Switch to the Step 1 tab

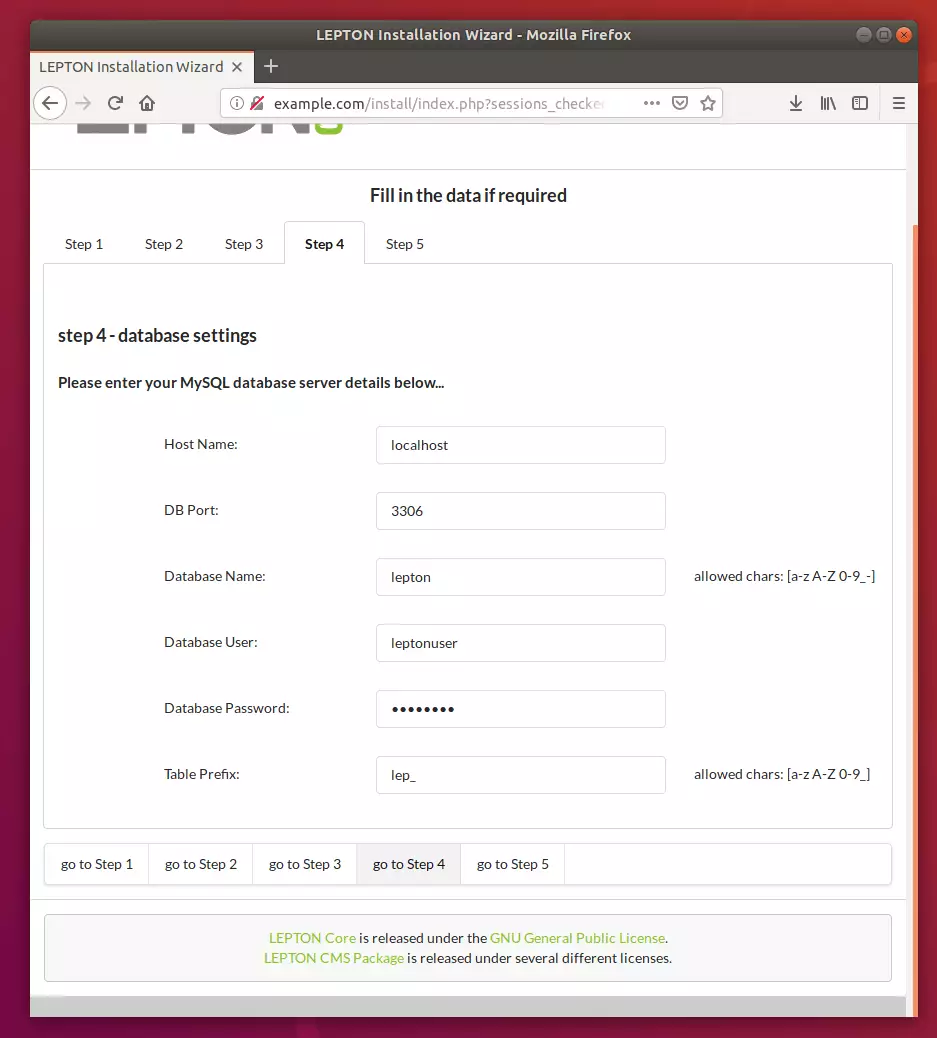(x=84, y=244)
